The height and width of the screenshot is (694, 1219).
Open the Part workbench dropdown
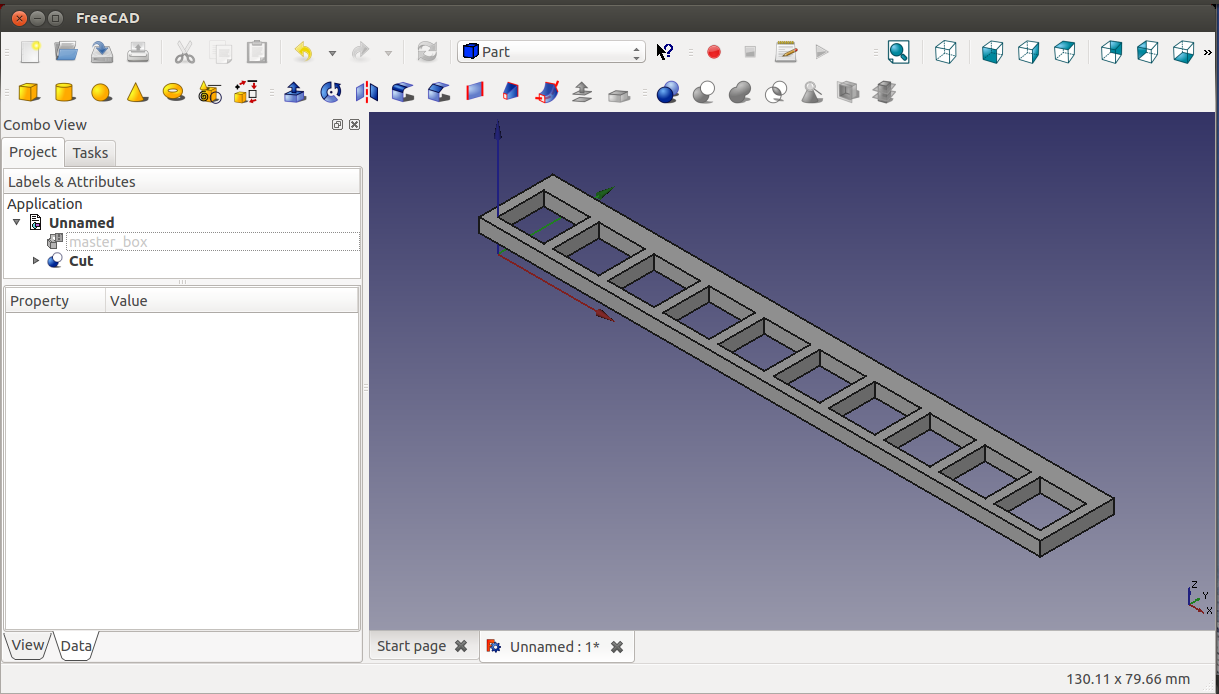click(x=551, y=52)
